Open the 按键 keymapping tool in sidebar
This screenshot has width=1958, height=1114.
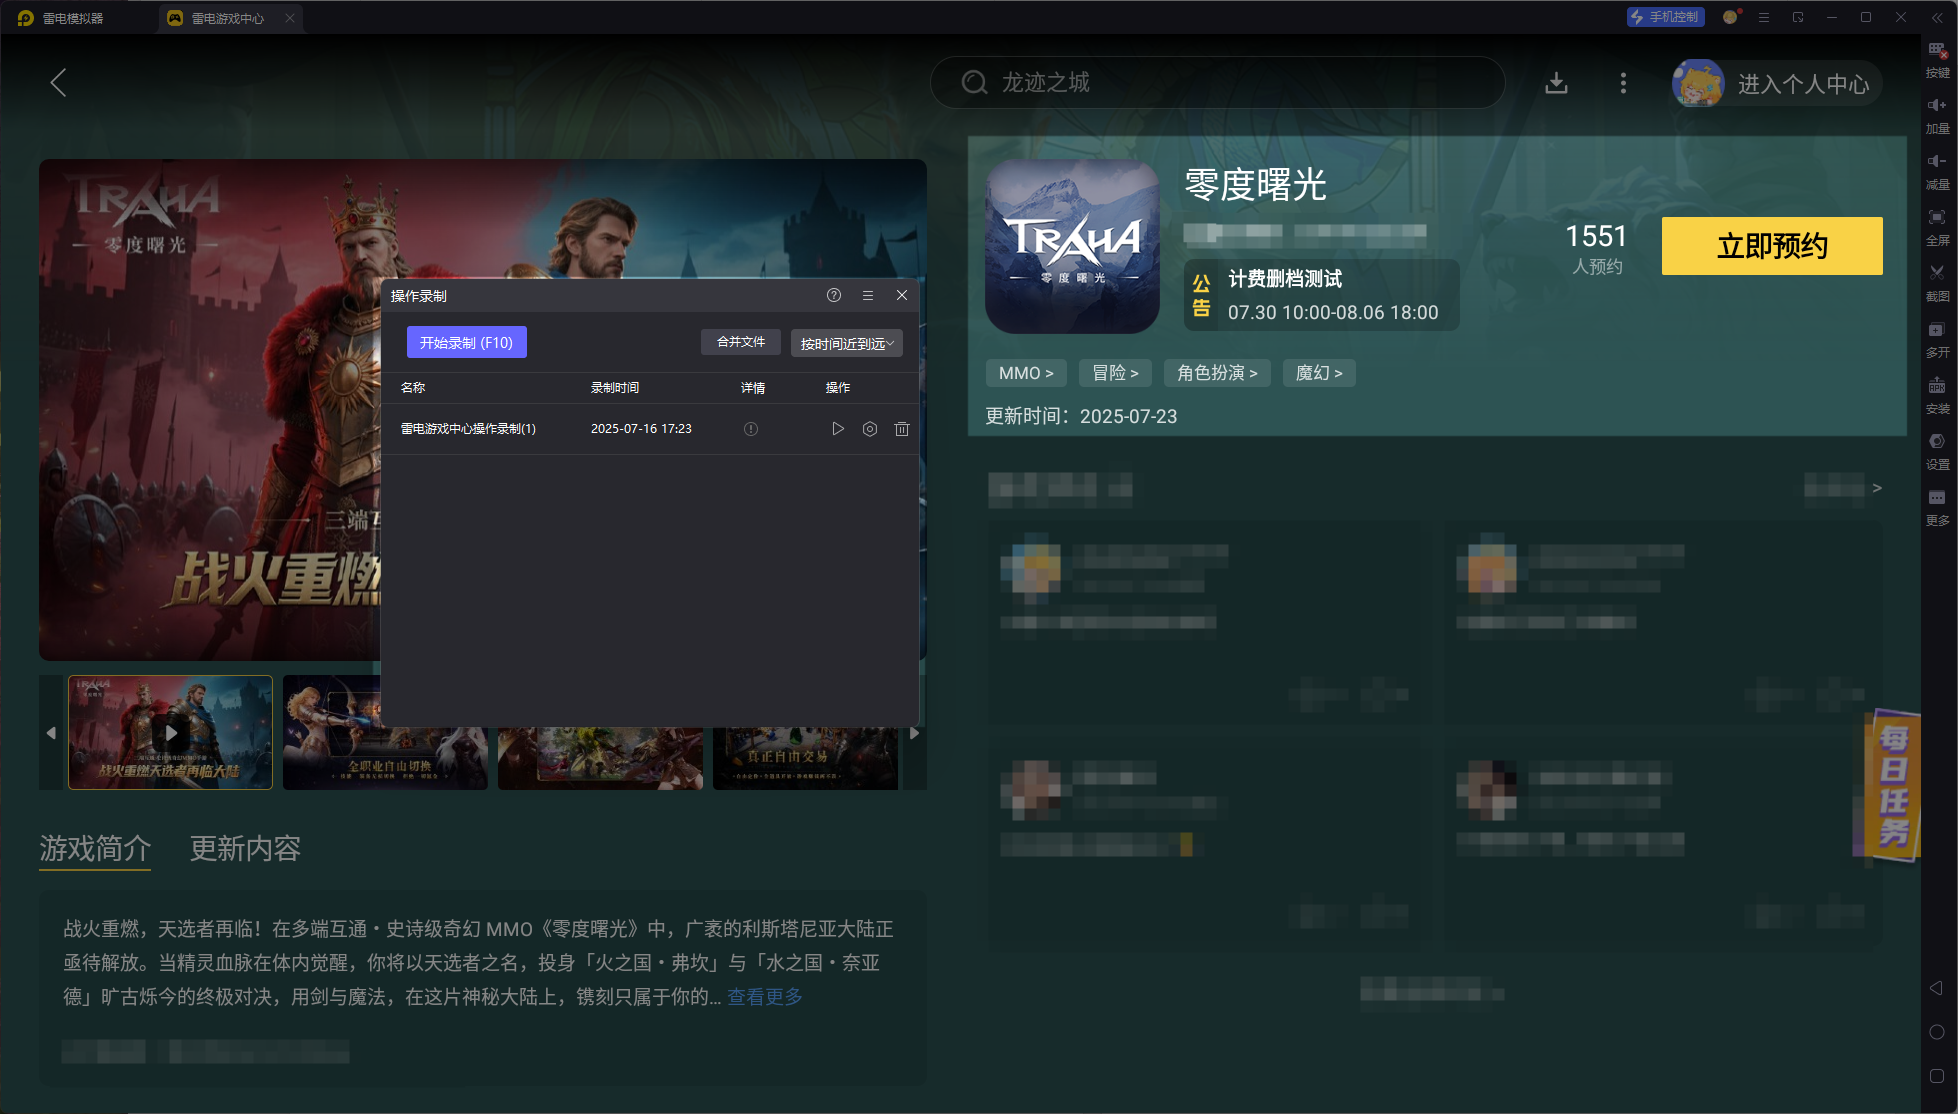pos(1937,60)
